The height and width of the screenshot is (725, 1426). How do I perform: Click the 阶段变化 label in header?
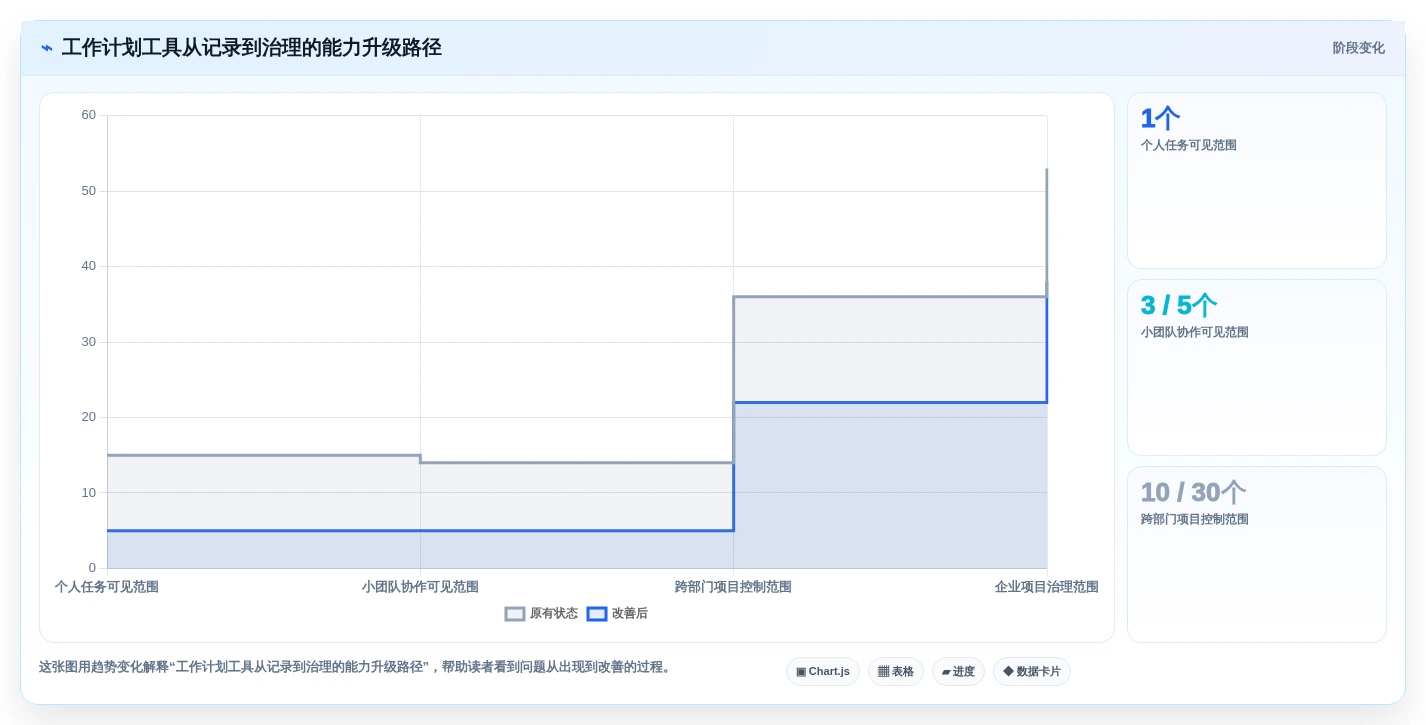click(x=1358, y=48)
